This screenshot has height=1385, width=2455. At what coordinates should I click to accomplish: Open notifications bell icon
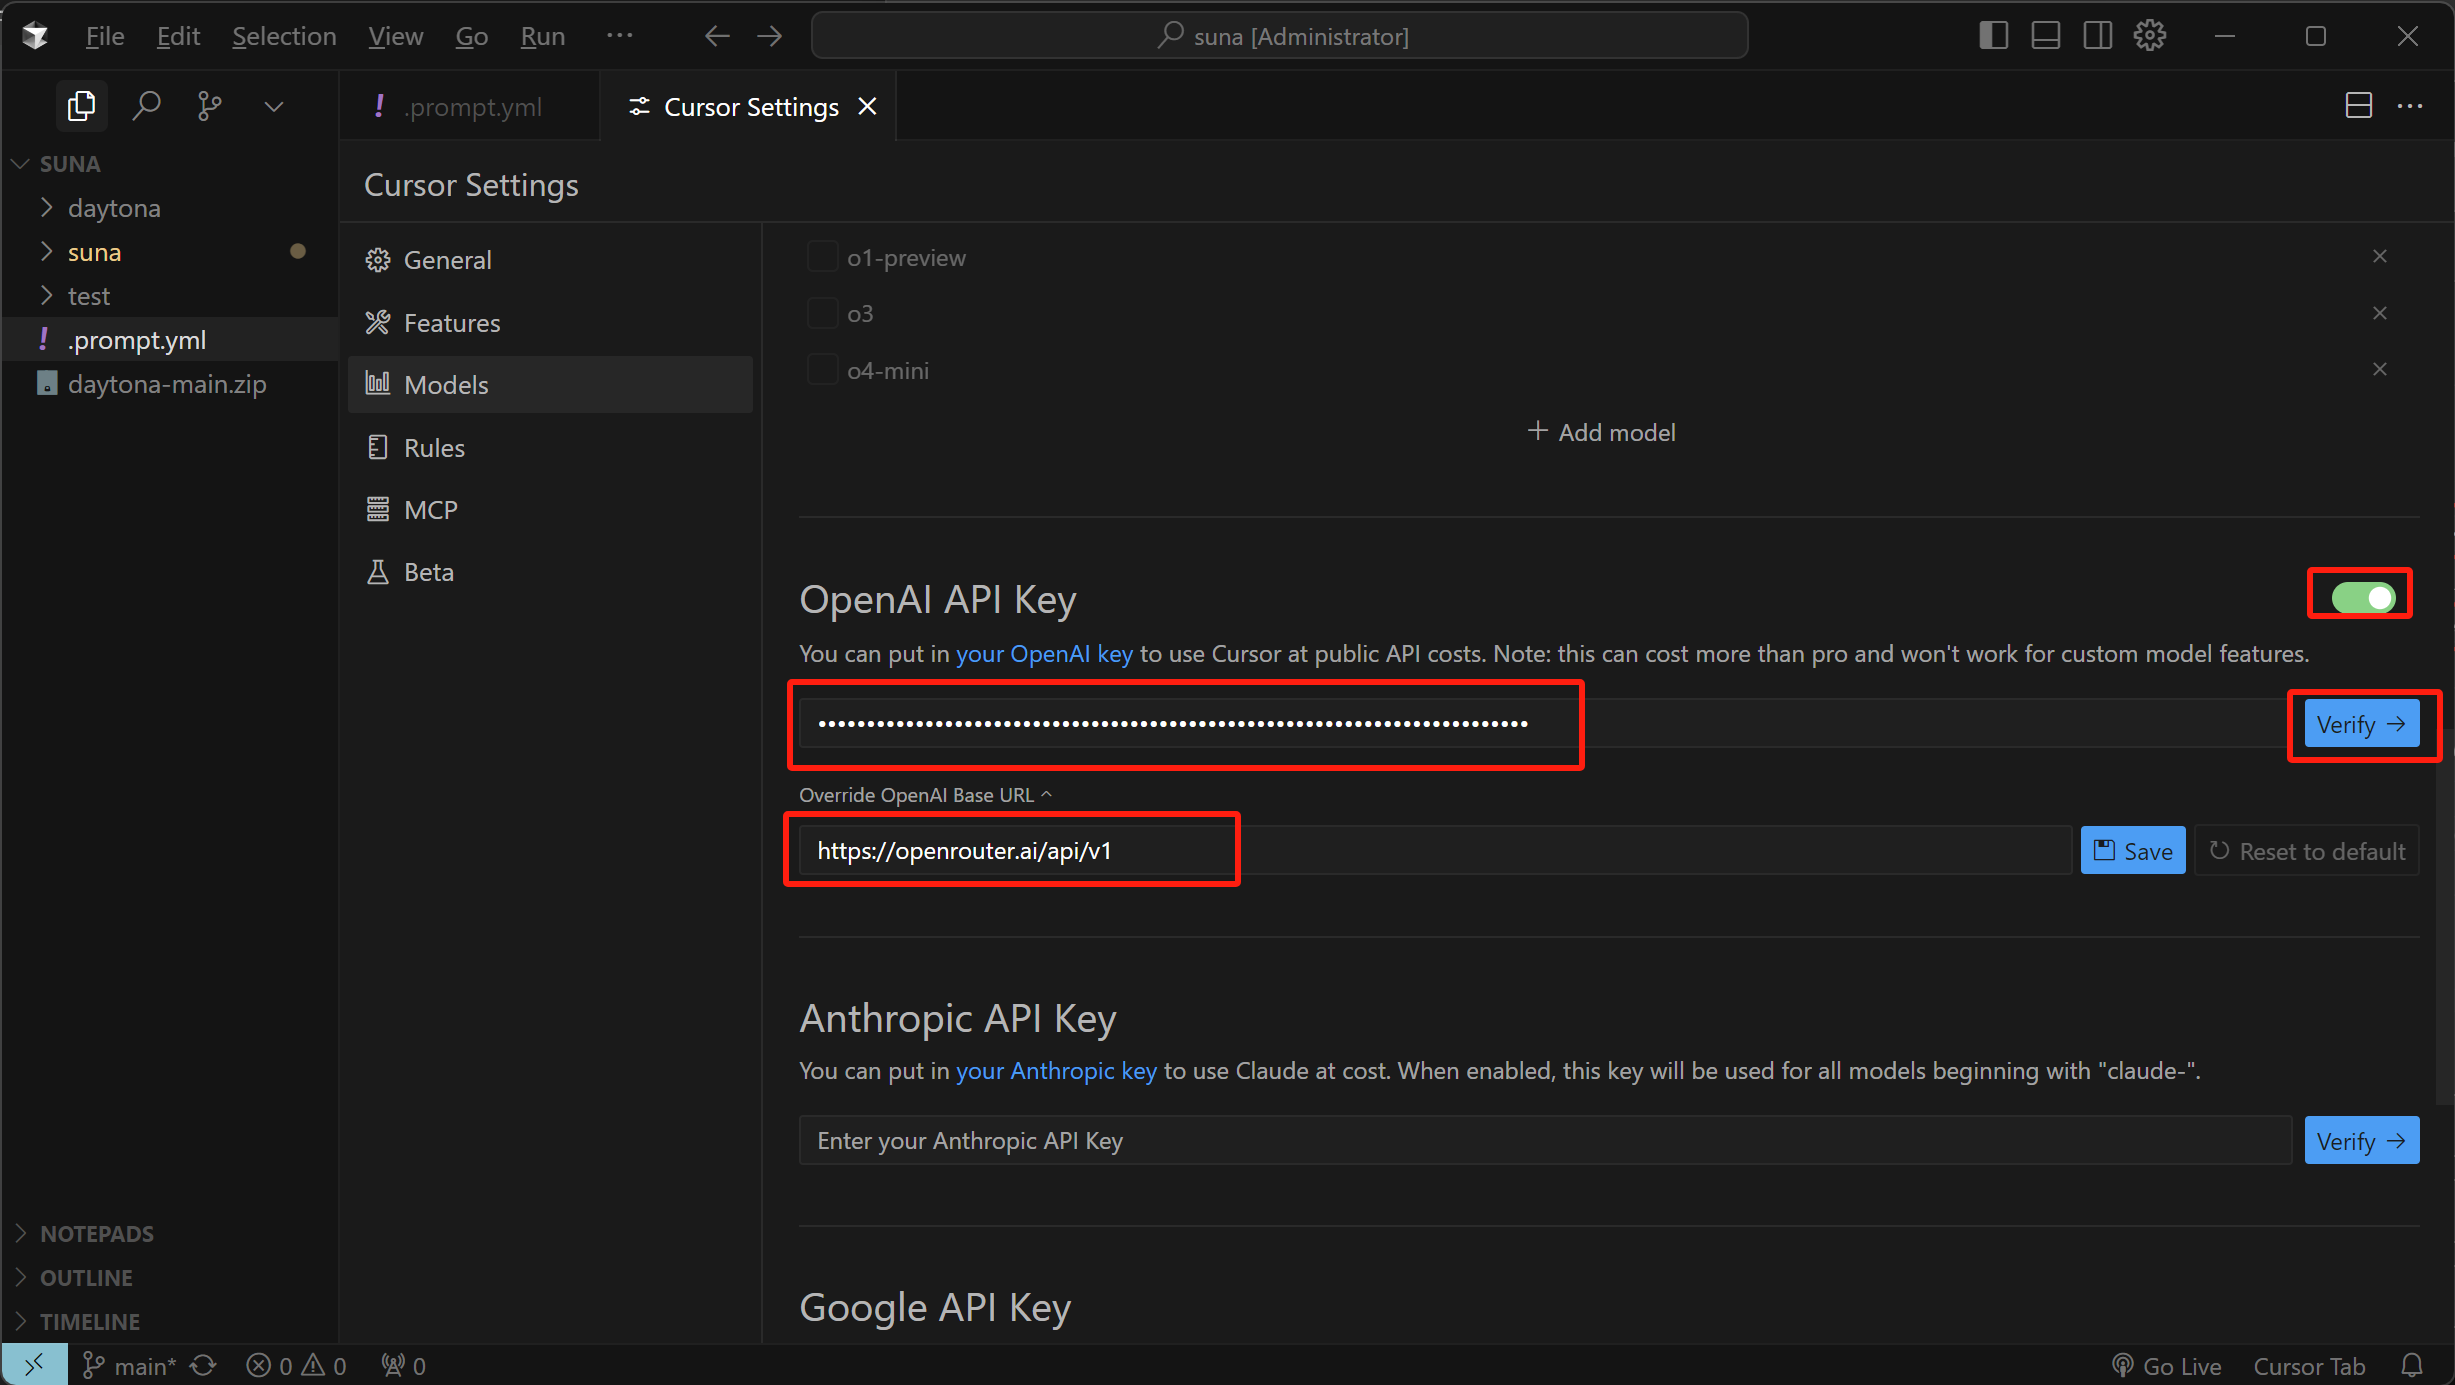pos(2411,1366)
